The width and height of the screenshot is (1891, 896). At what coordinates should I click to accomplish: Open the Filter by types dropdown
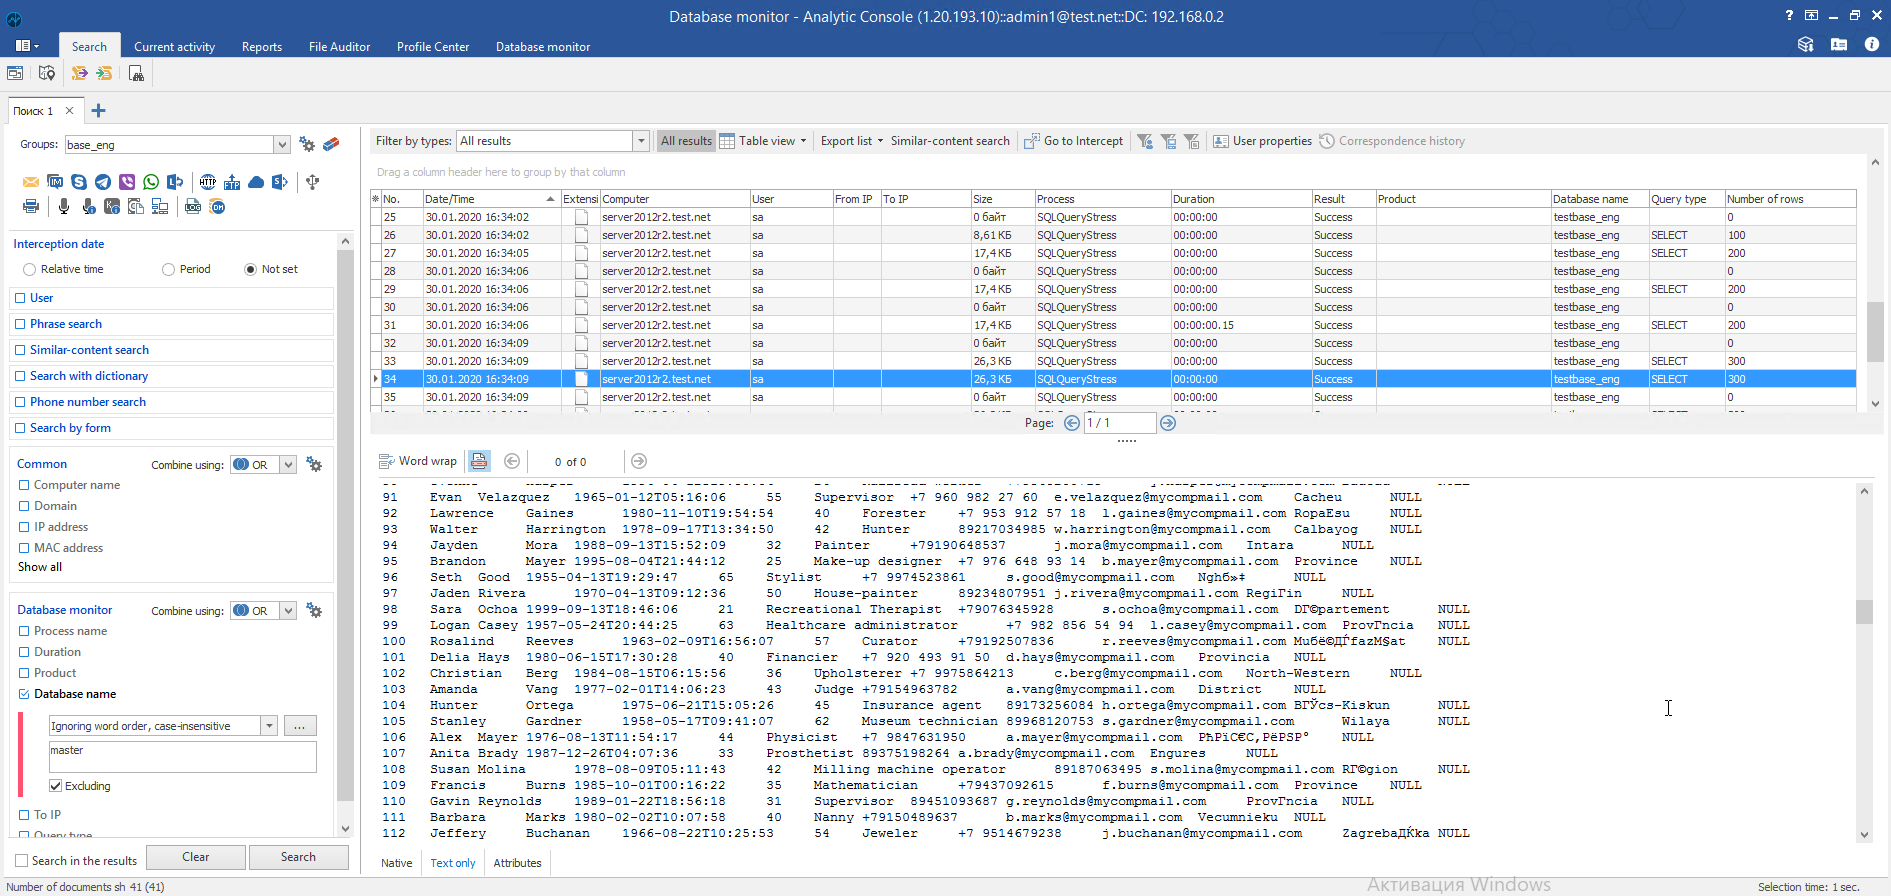coord(641,141)
